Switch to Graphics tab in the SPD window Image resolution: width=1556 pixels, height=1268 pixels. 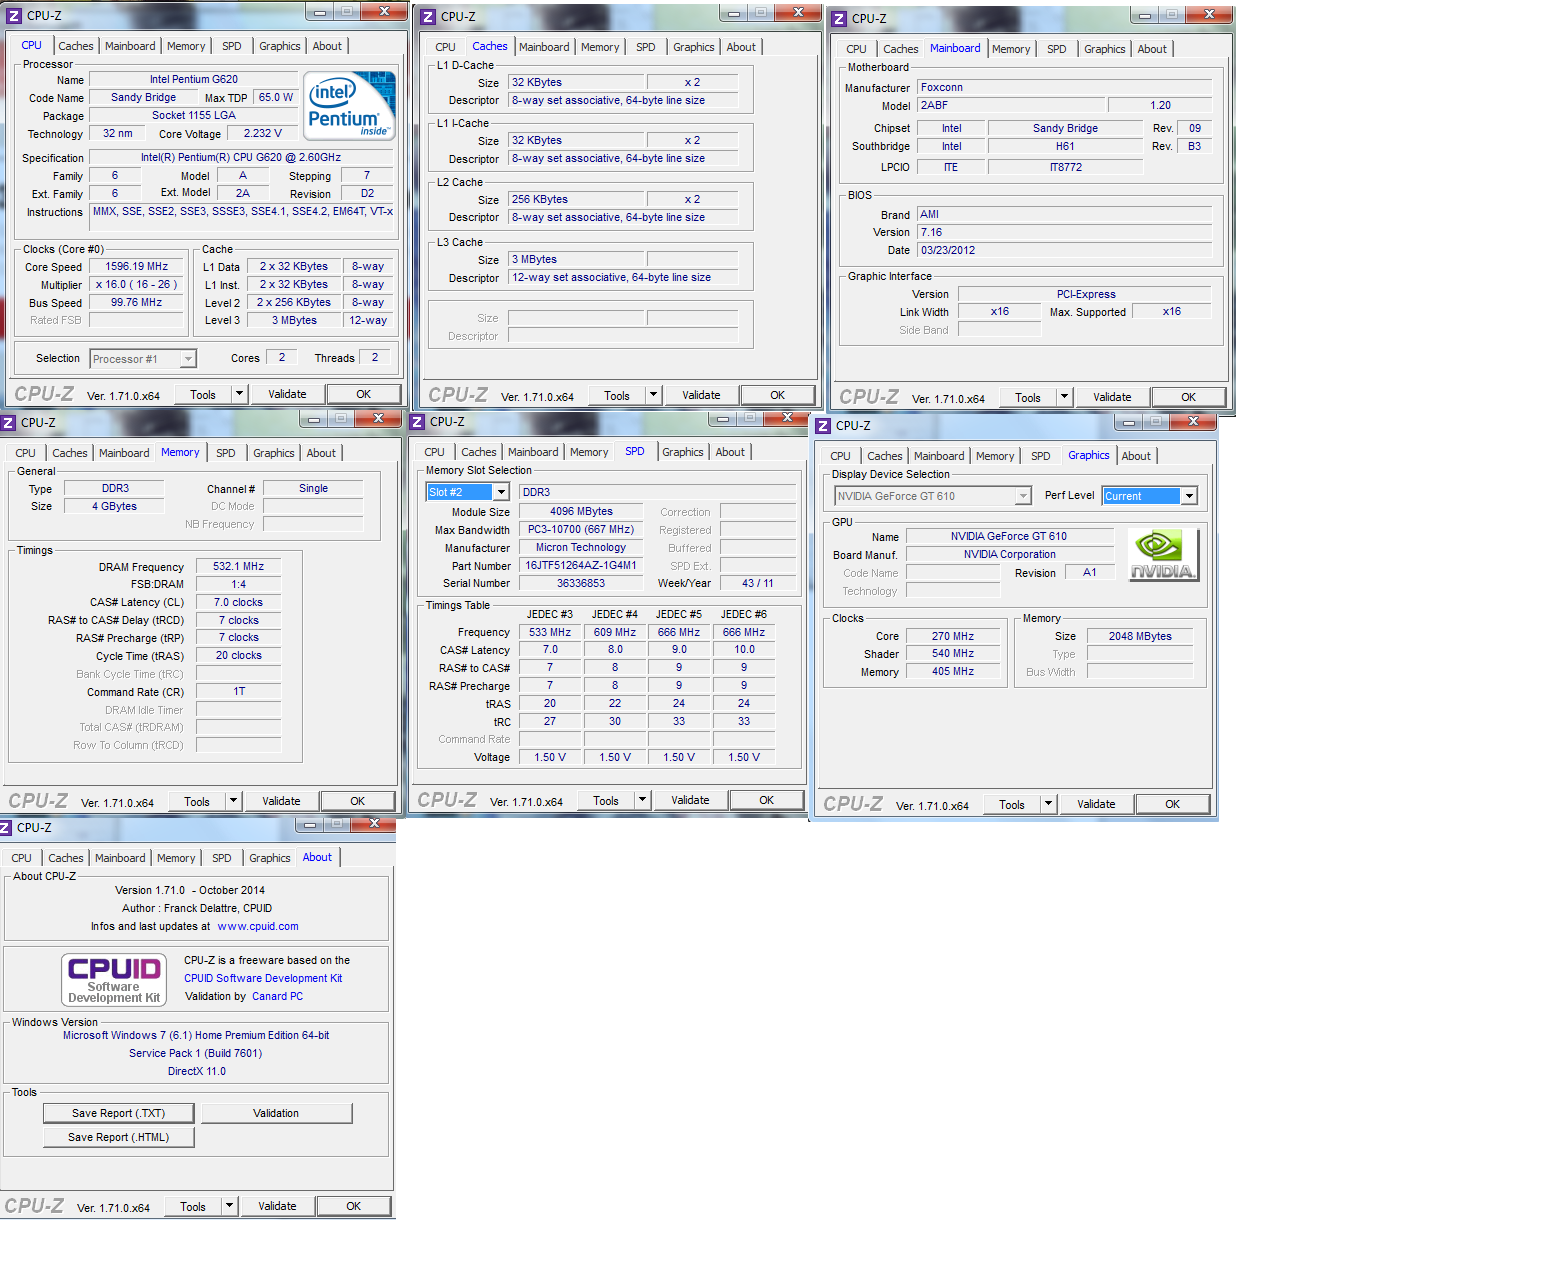(683, 452)
